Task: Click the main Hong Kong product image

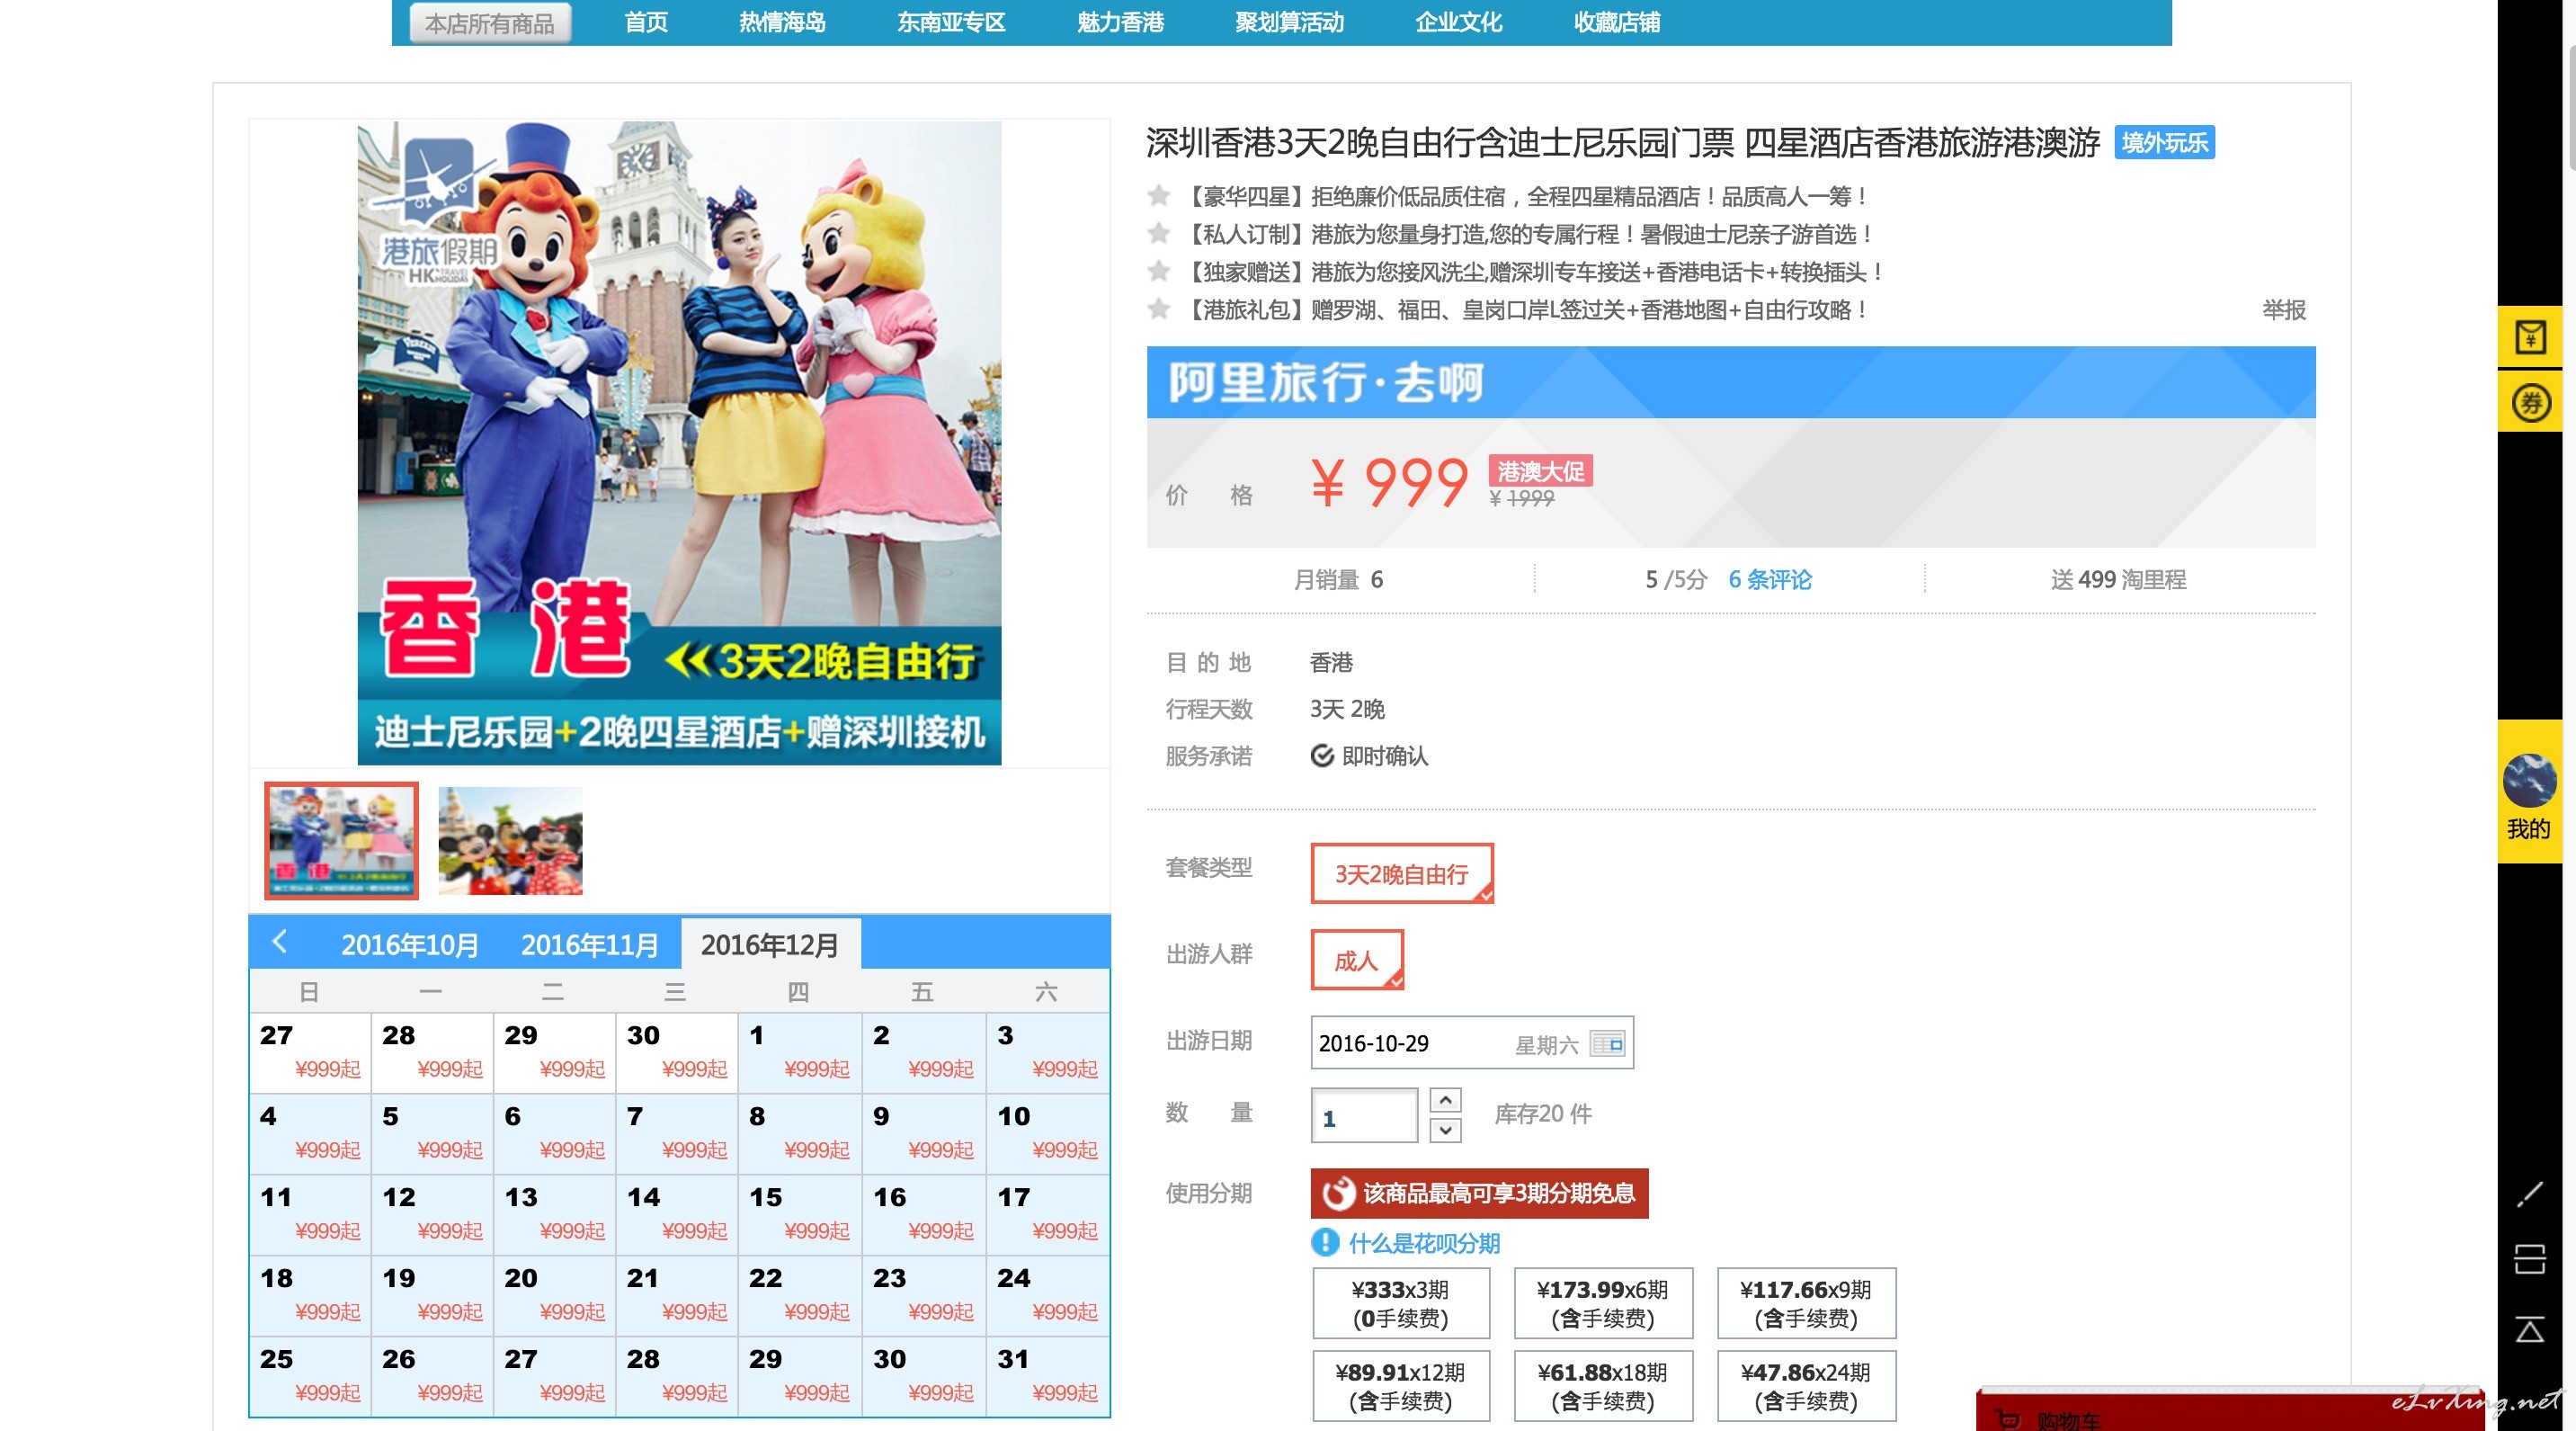Action: coord(679,443)
